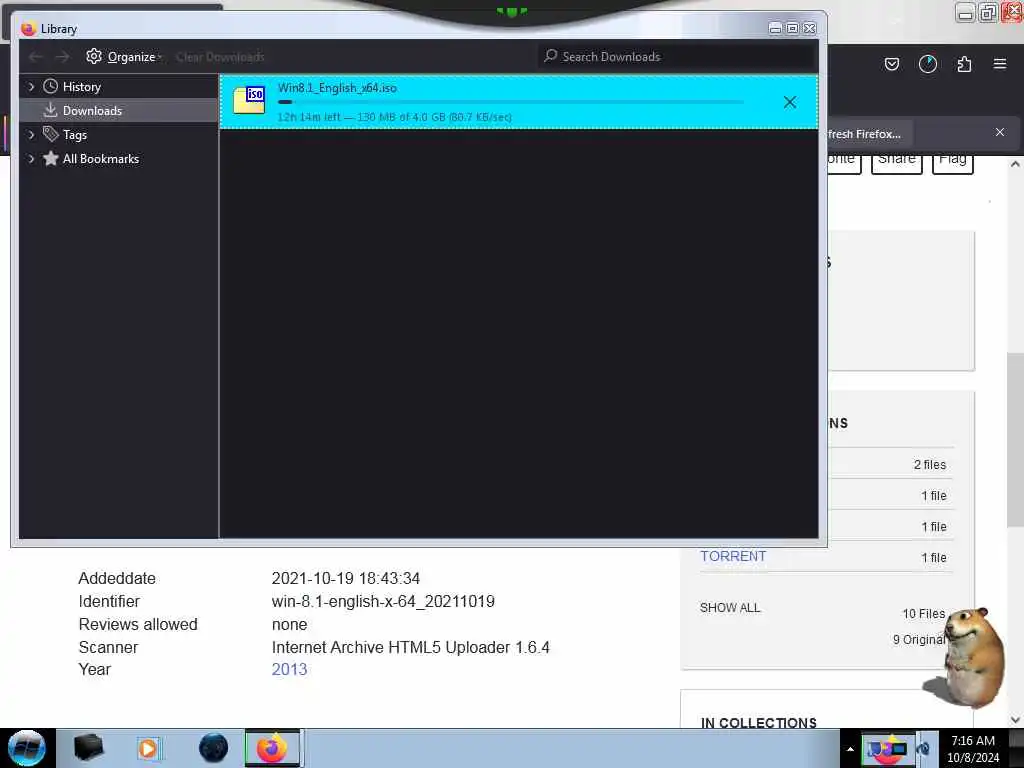Select All Bookmarks in sidebar
The height and width of the screenshot is (768, 1024).
(x=101, y=159)
